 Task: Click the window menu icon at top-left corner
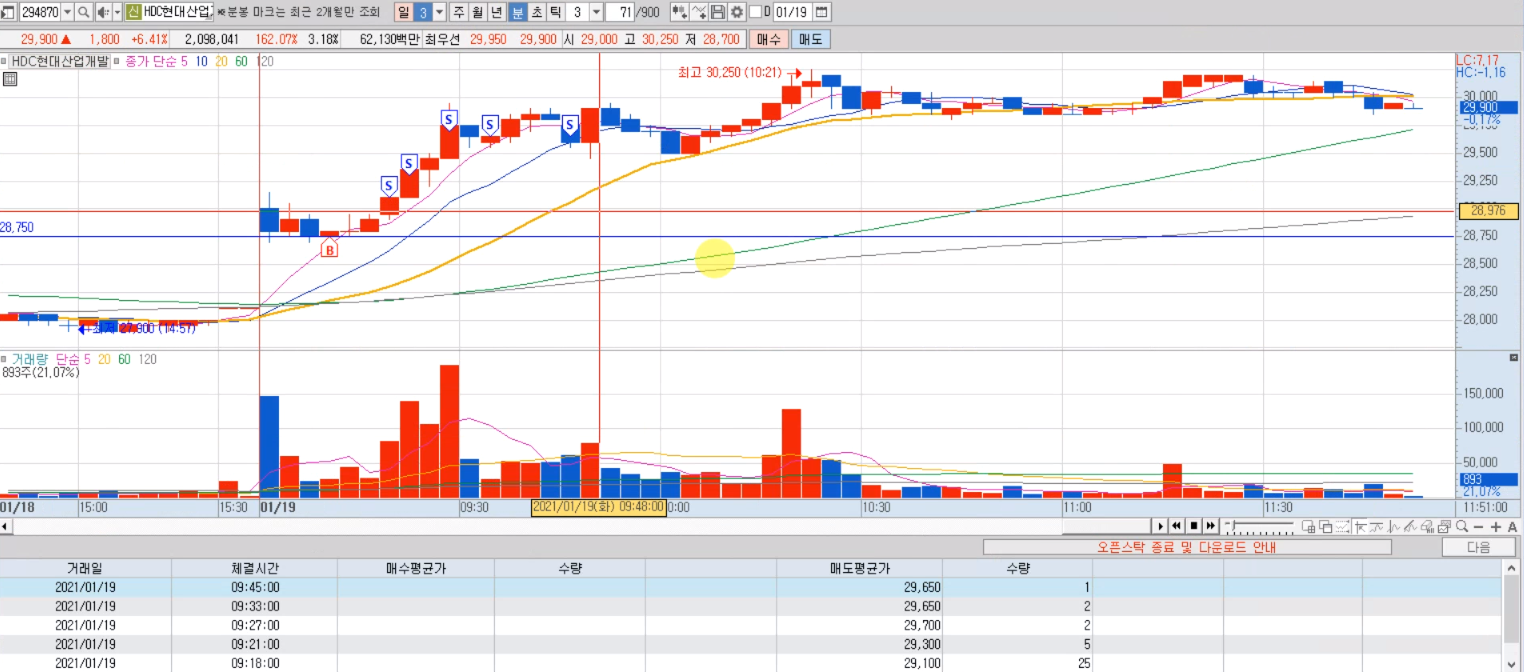(x=8, y=12)
